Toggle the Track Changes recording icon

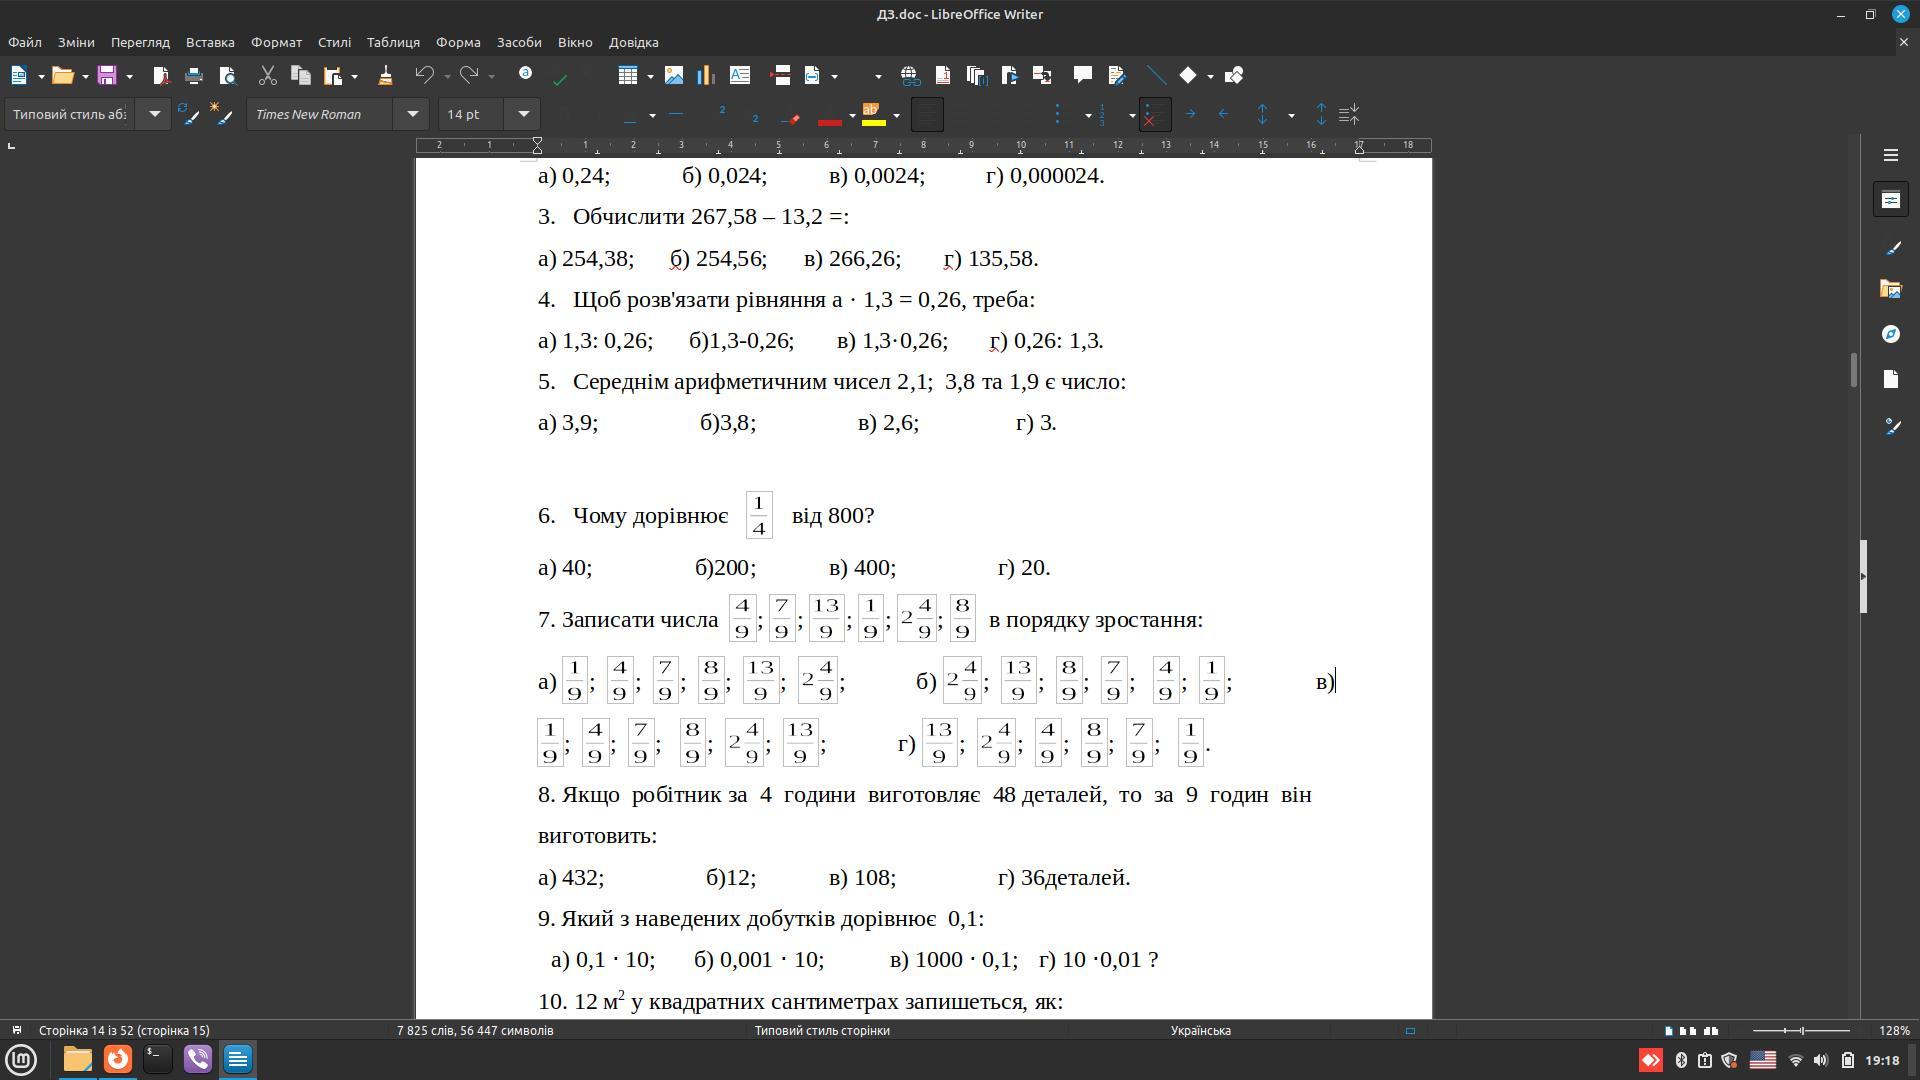click(x=1117, y=75)
